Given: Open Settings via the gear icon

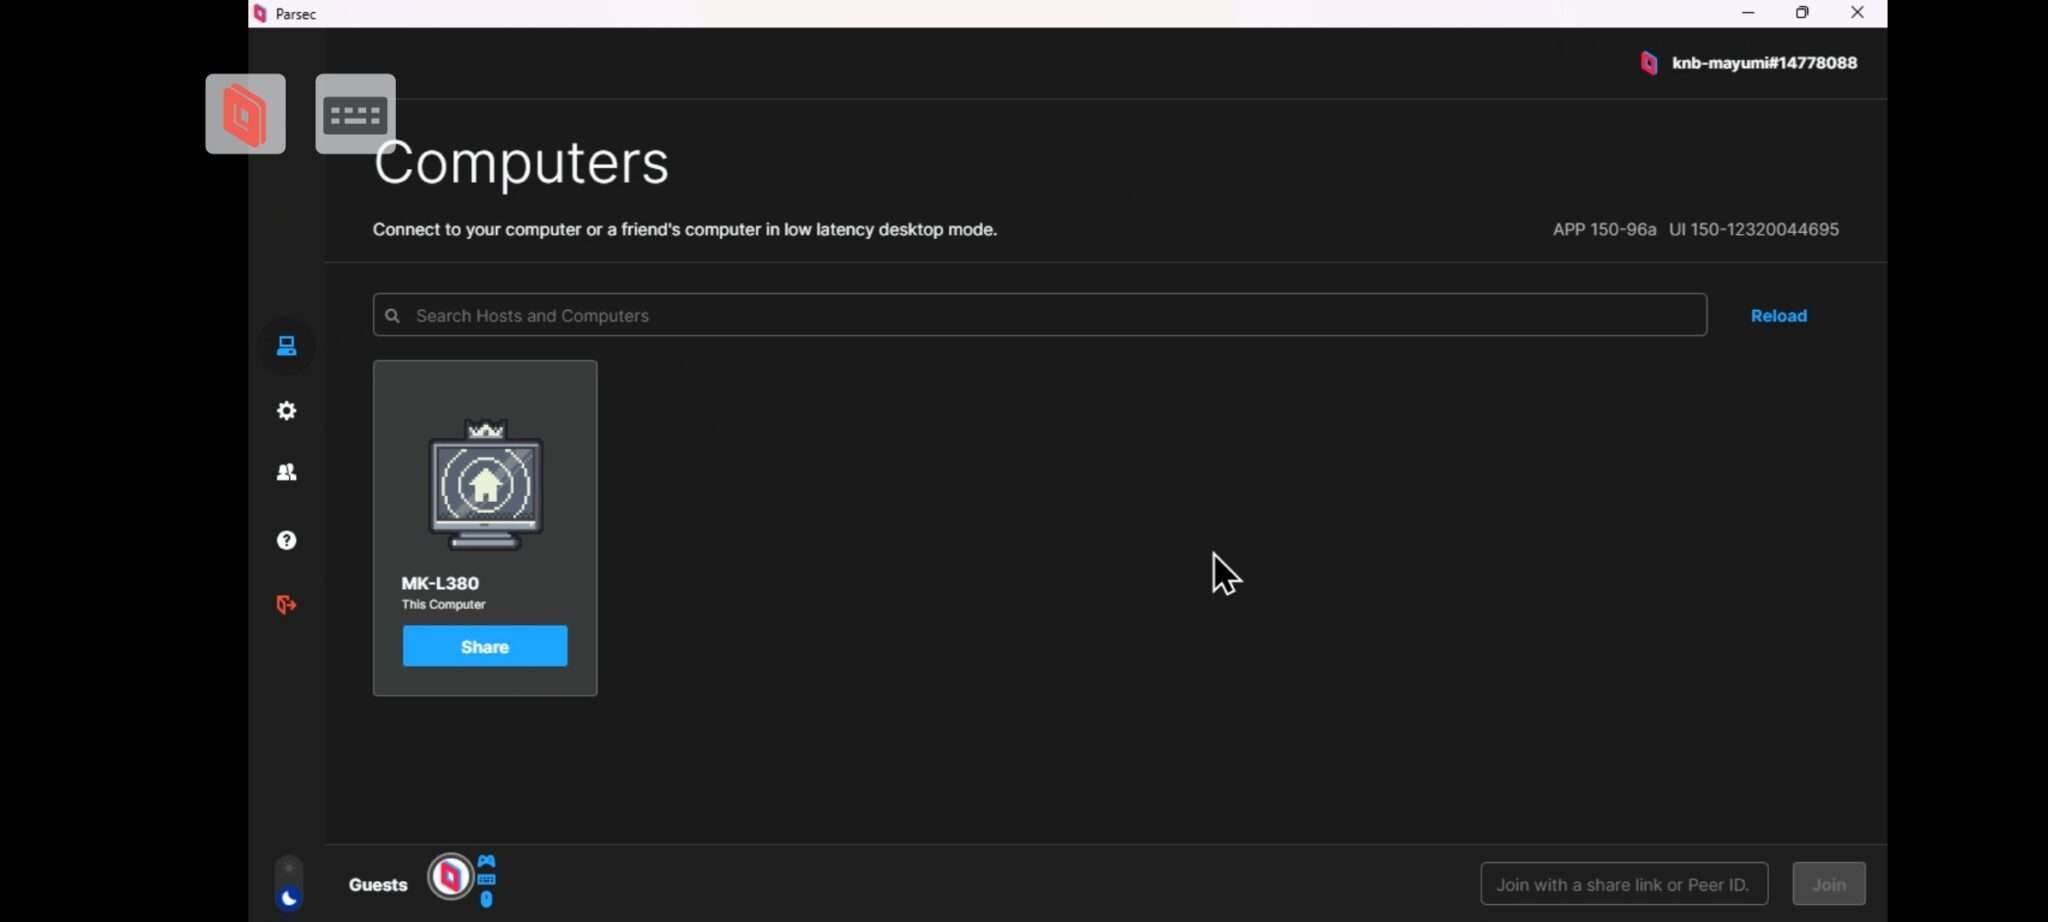Looking at the screenshot, I should (287, 411).
